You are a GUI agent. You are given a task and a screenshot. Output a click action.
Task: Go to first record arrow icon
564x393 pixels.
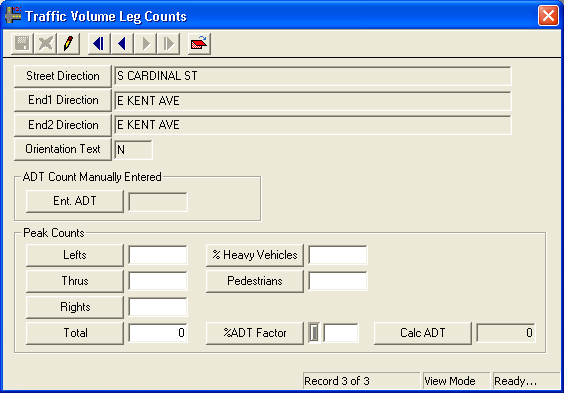[99, 44]
